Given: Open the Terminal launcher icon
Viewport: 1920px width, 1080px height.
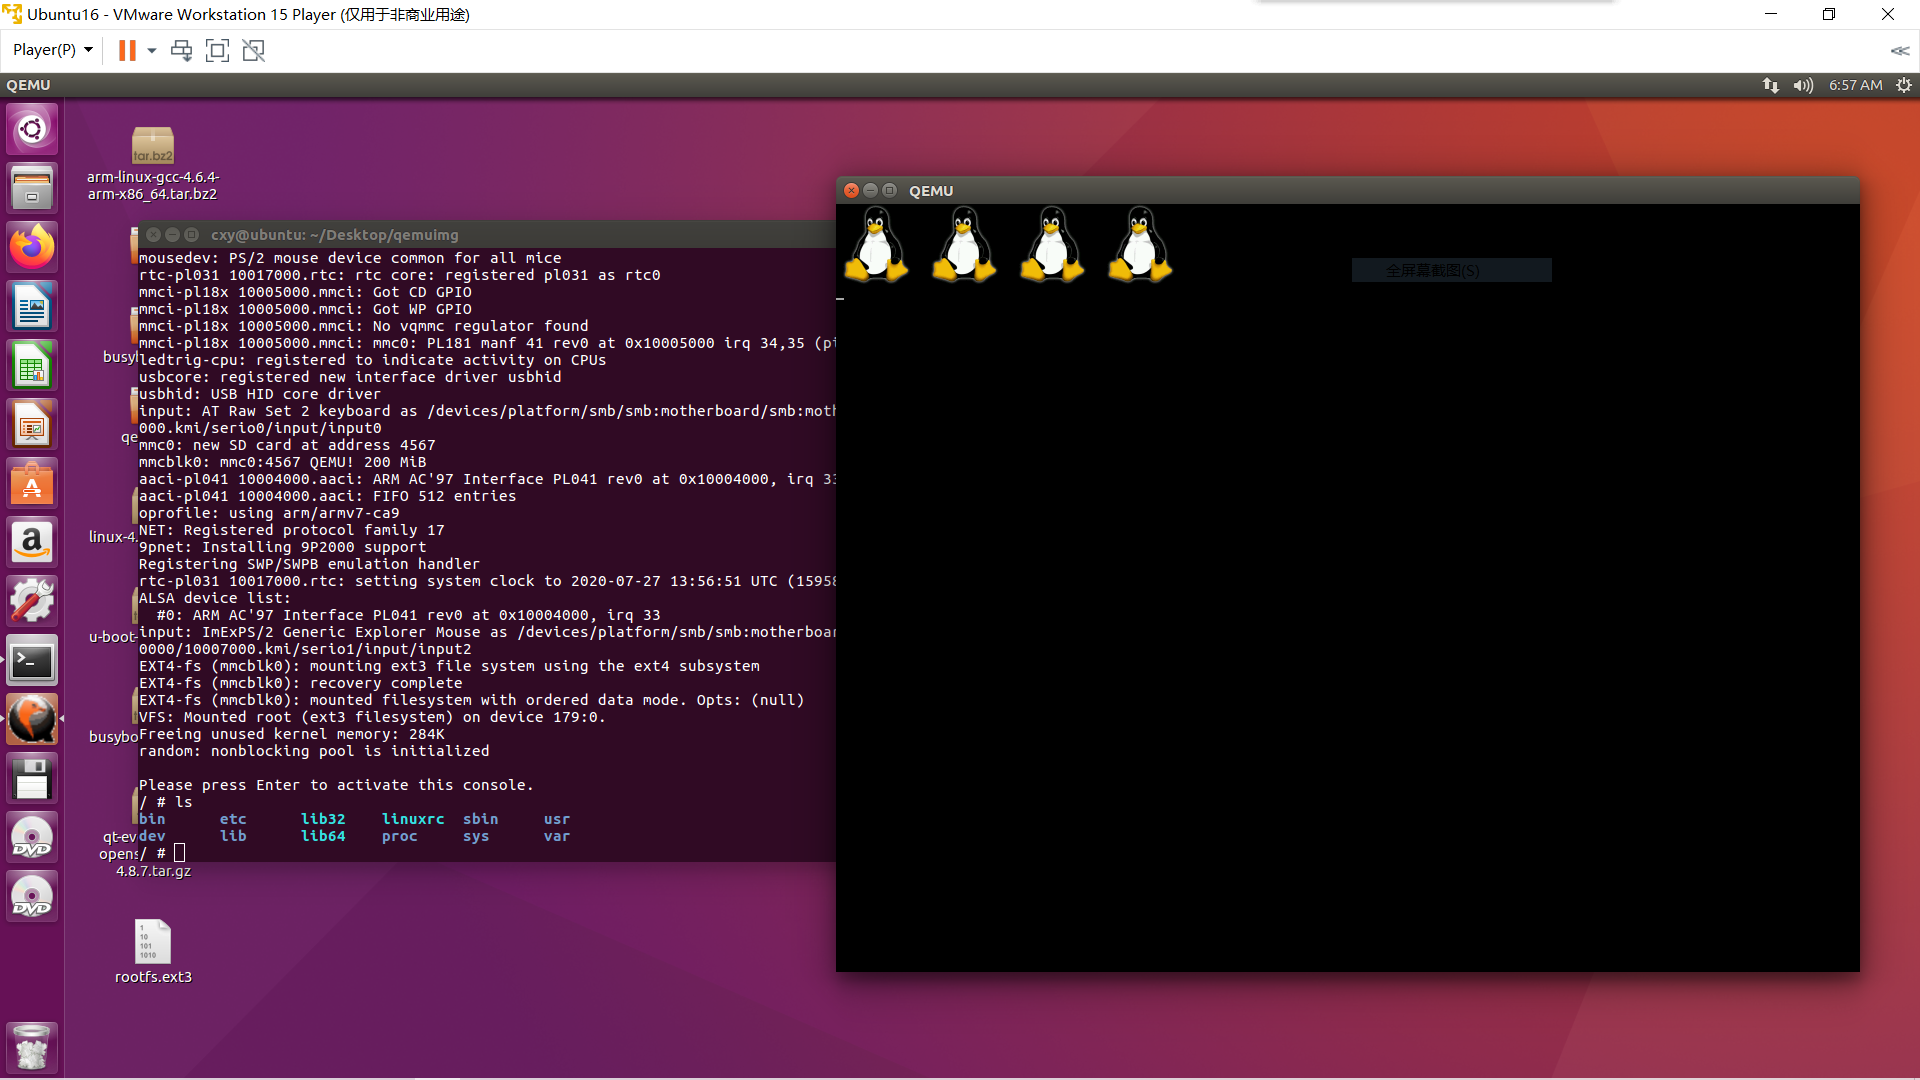Looking at the screenshot, I should pos(32,661).
